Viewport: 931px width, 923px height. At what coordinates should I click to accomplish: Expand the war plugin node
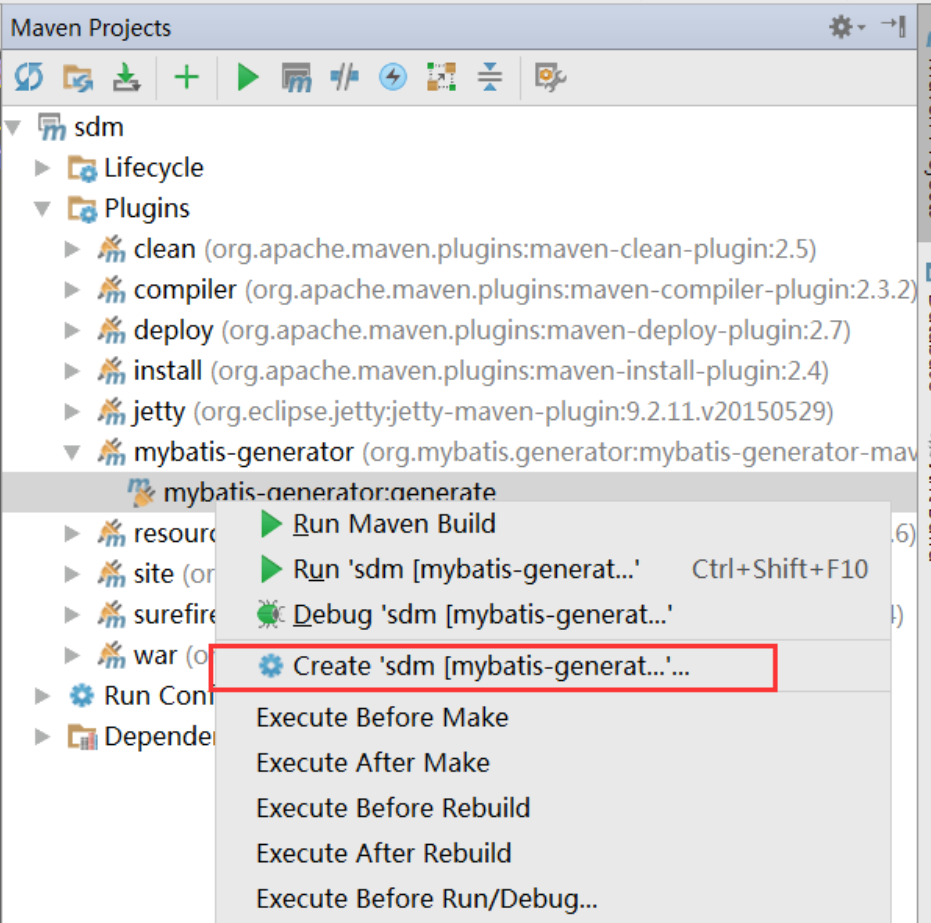[x=72, y=655]
